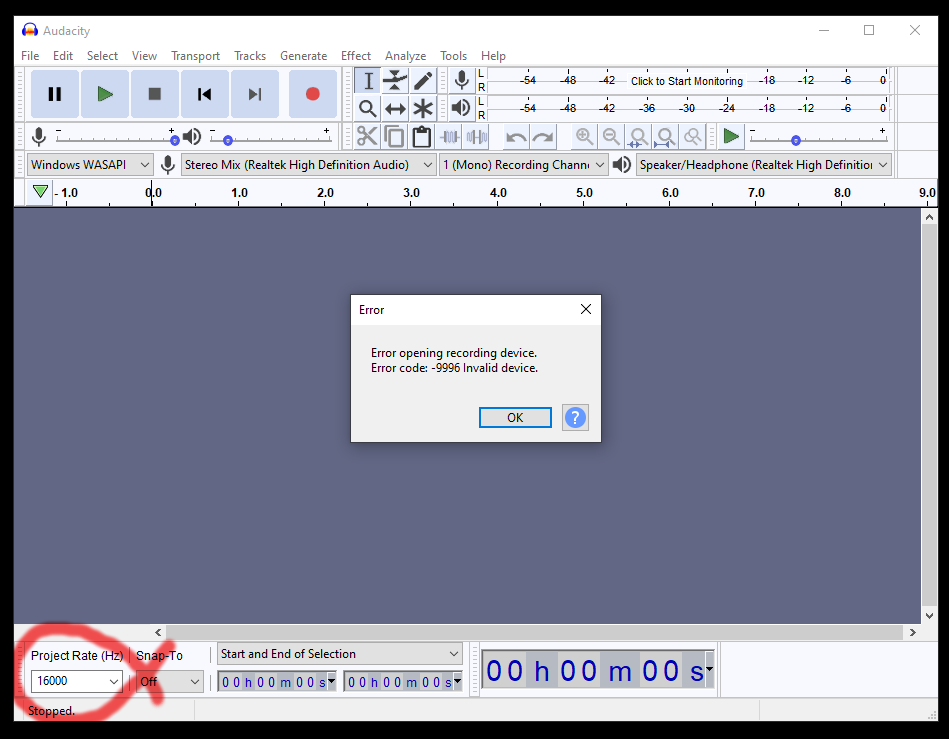This screenshot has width=949, height=739.
Task: Click the Redo arrow icon
Action: [543, 137]
